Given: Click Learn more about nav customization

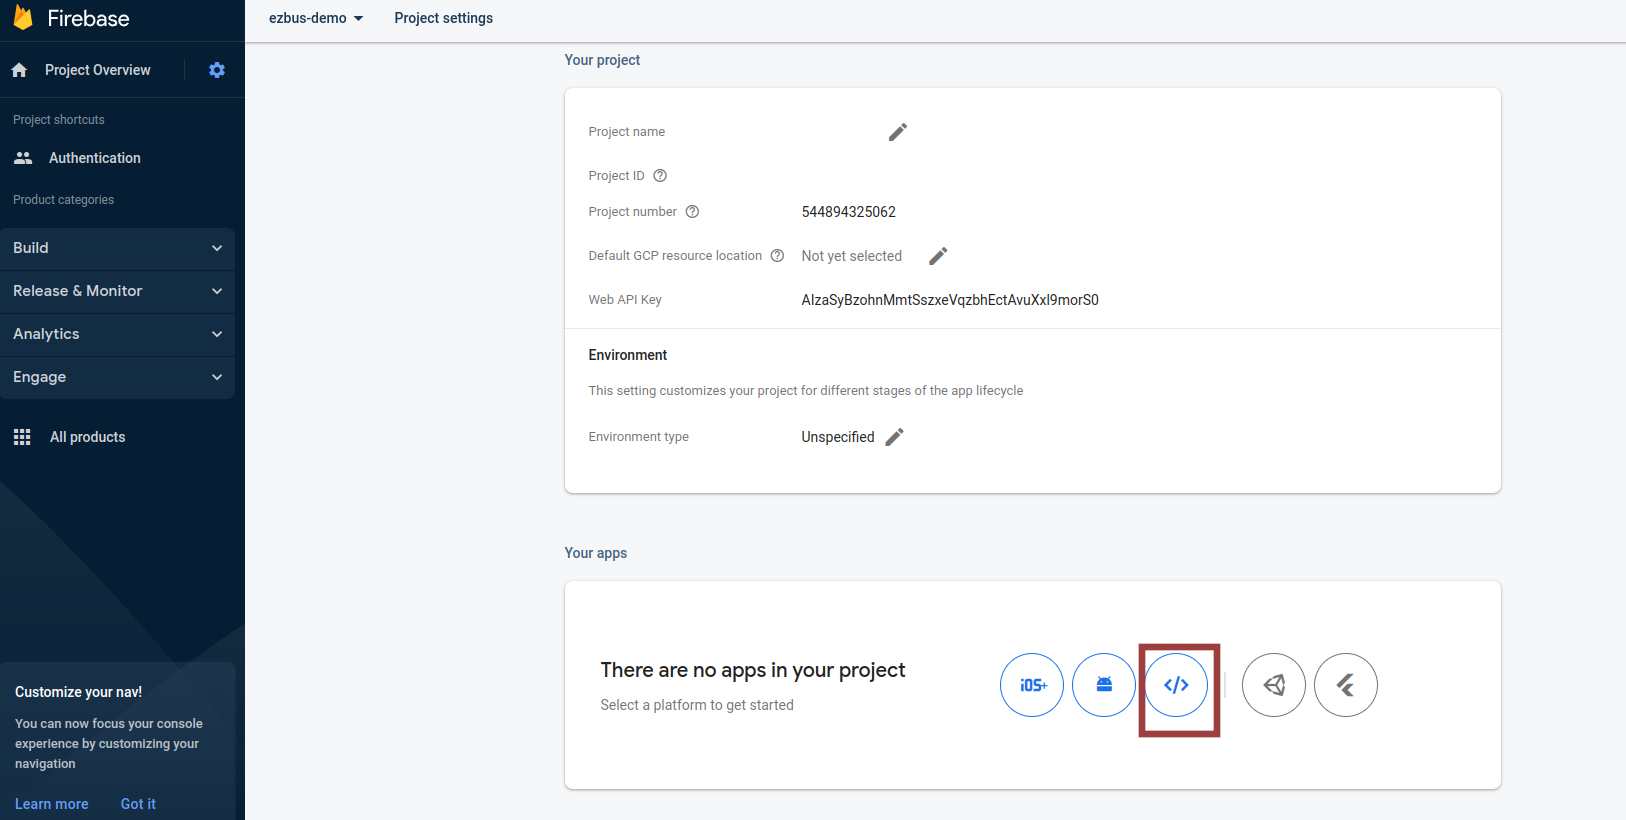Looking at the screenshot, I should click(52, 804).
